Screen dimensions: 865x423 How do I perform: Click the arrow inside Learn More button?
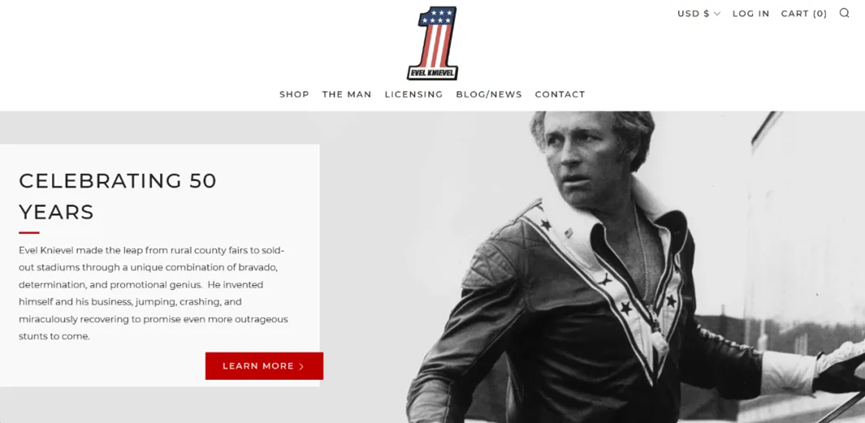coord(301,366)
